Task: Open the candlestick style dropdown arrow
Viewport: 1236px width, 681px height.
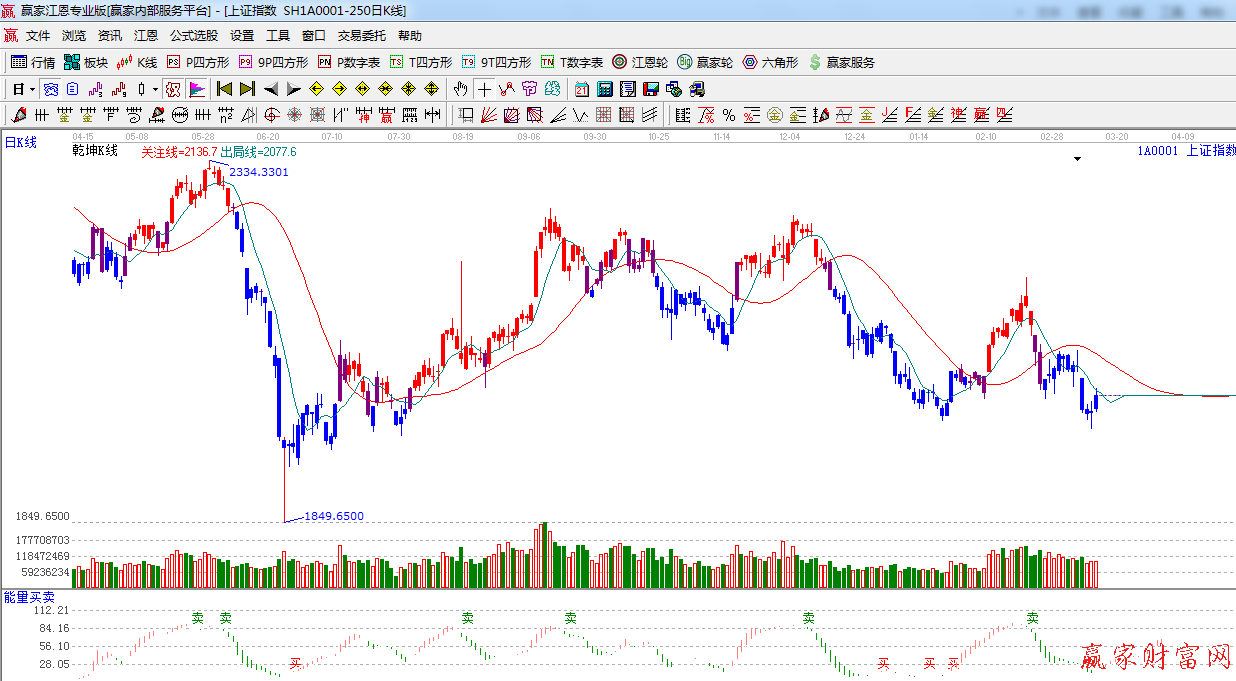Action: click(x=155, y=89)
